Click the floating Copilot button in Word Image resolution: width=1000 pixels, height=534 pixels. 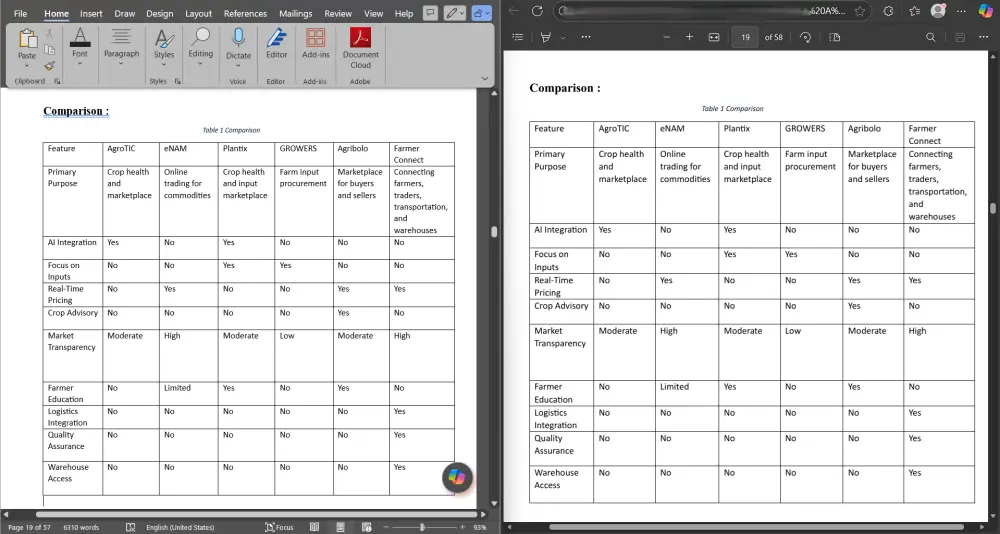pos(457,477)
